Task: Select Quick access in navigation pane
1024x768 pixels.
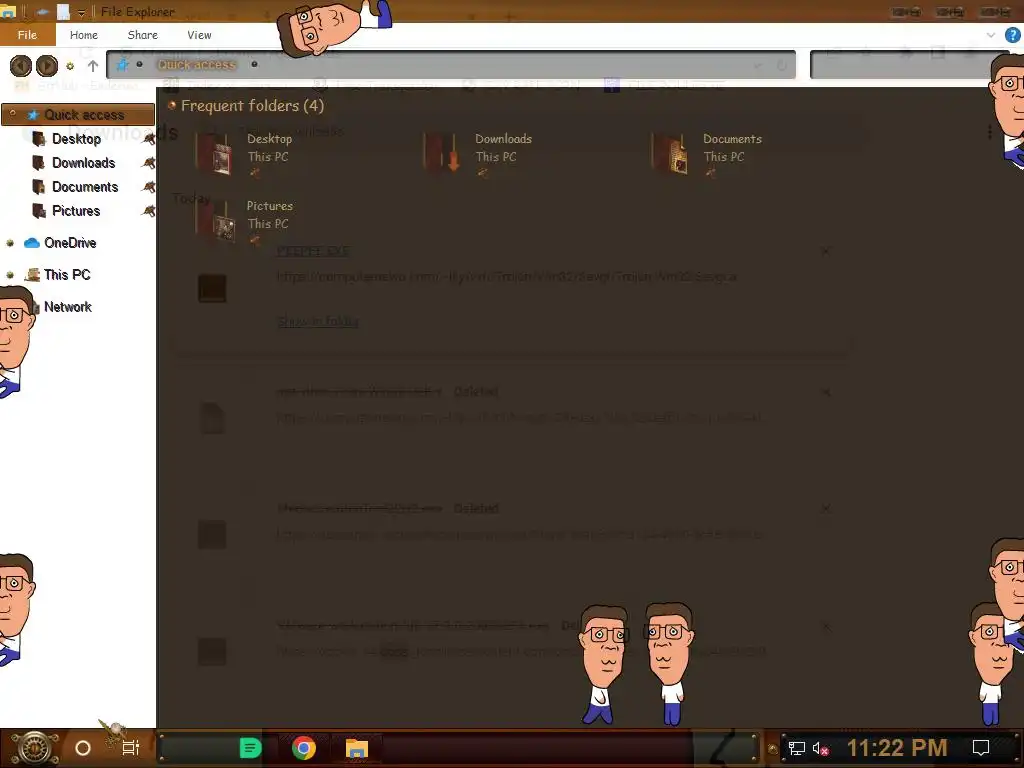Action: pos(84,115)
